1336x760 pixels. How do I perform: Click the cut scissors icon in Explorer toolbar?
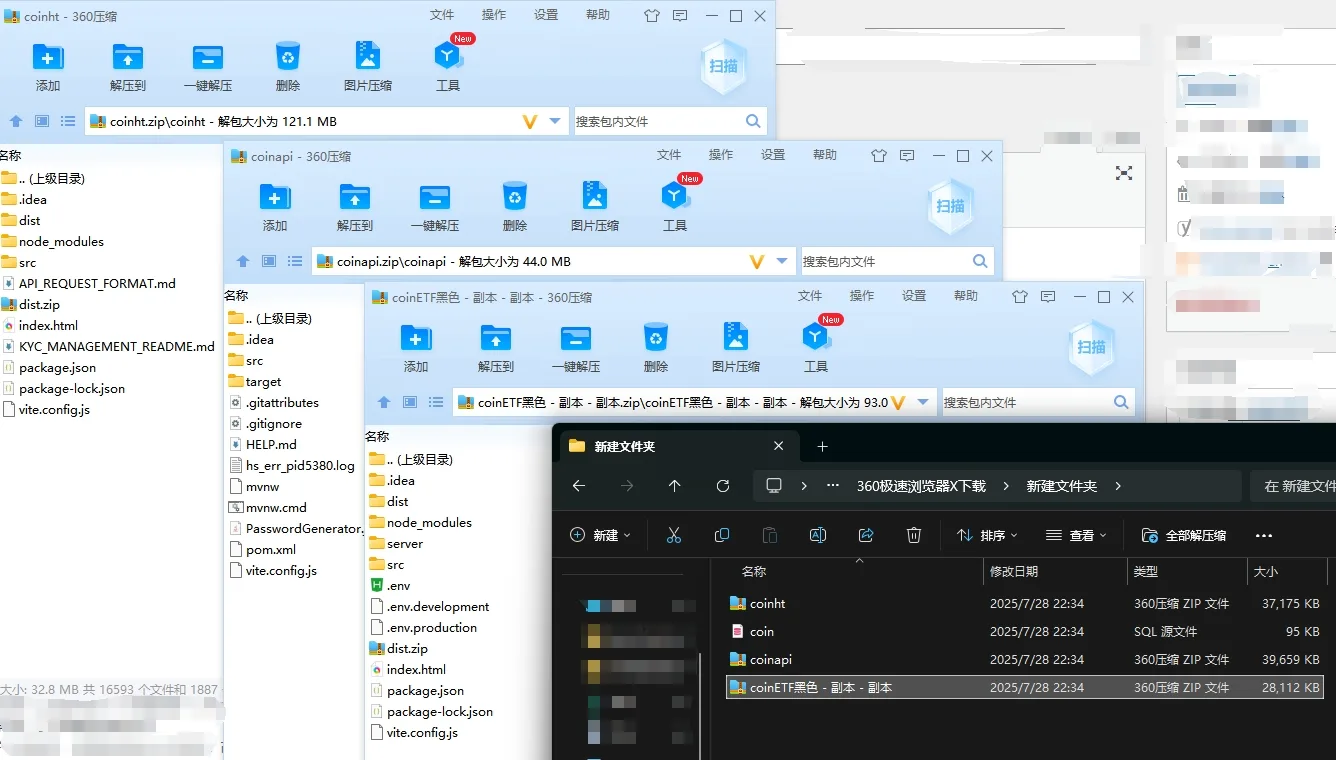point(673,535)
